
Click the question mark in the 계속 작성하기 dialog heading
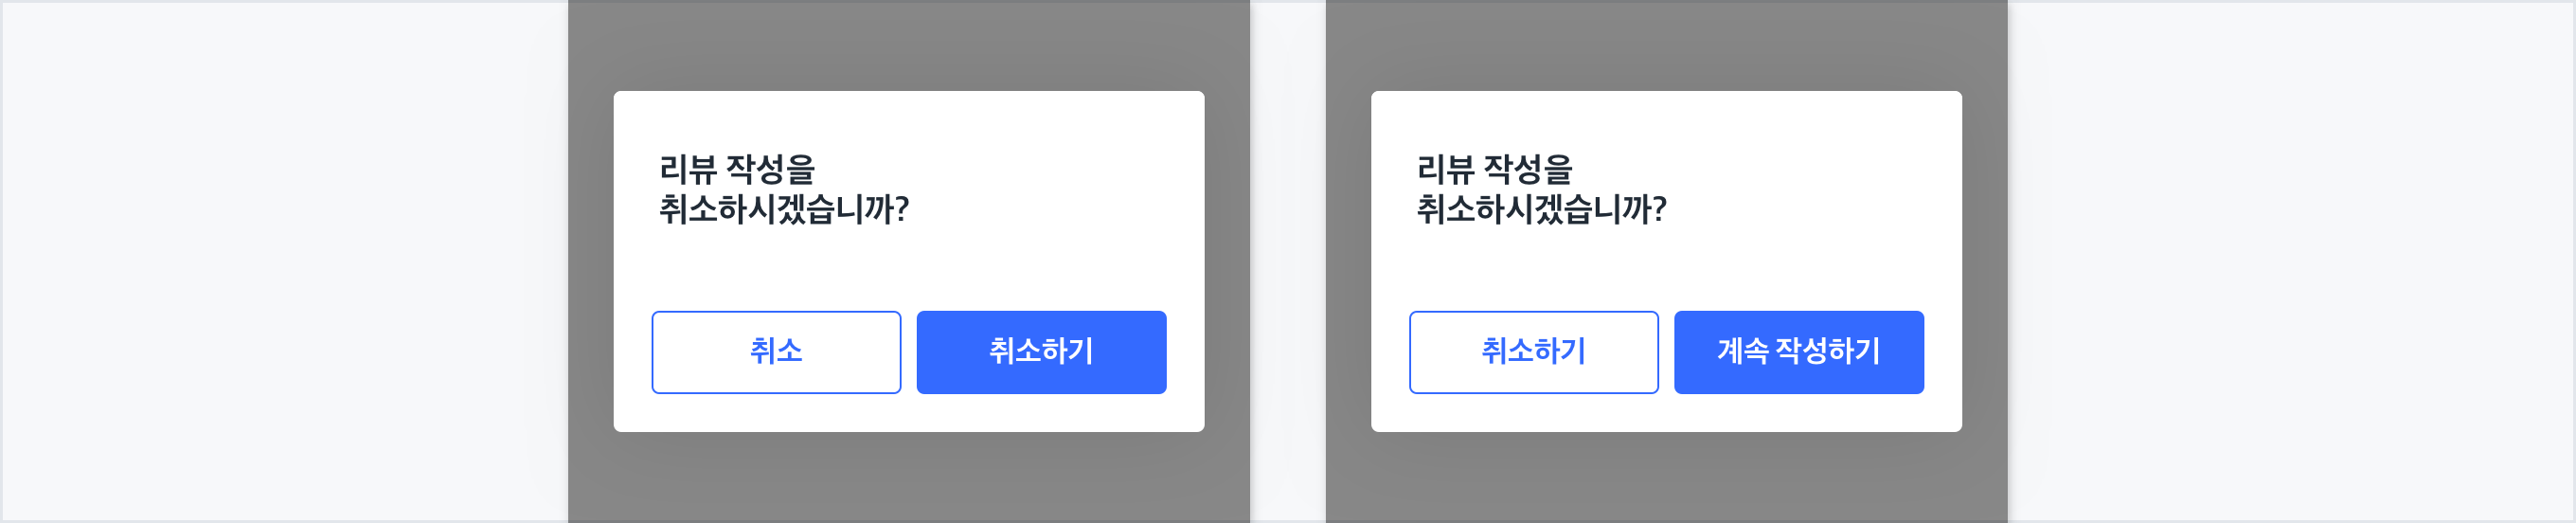(x=1660, y=209)
